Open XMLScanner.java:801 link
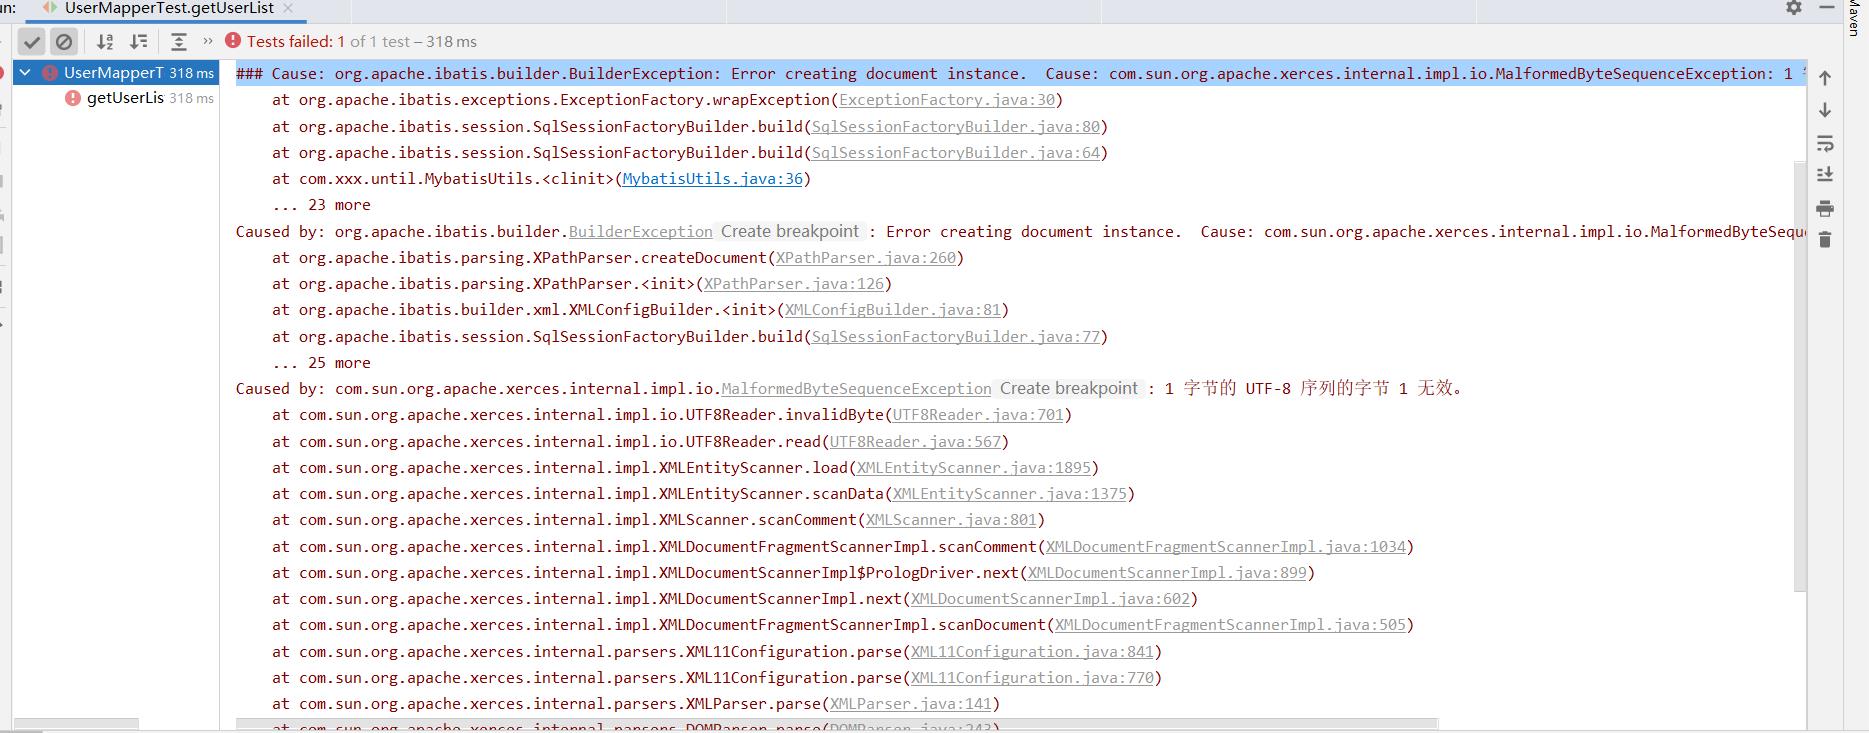This screenshot has width=1869, height=733. (951, 520)
